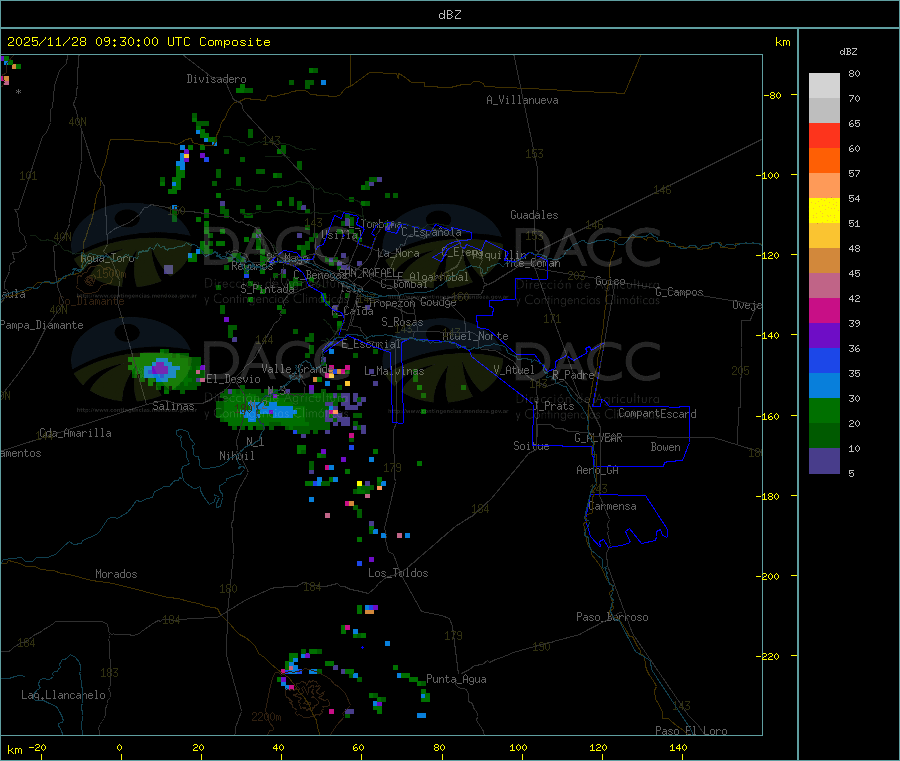Click the 'J_Prats' label
The width and height of the screenshot is (900, 761).
click(553, 406)
